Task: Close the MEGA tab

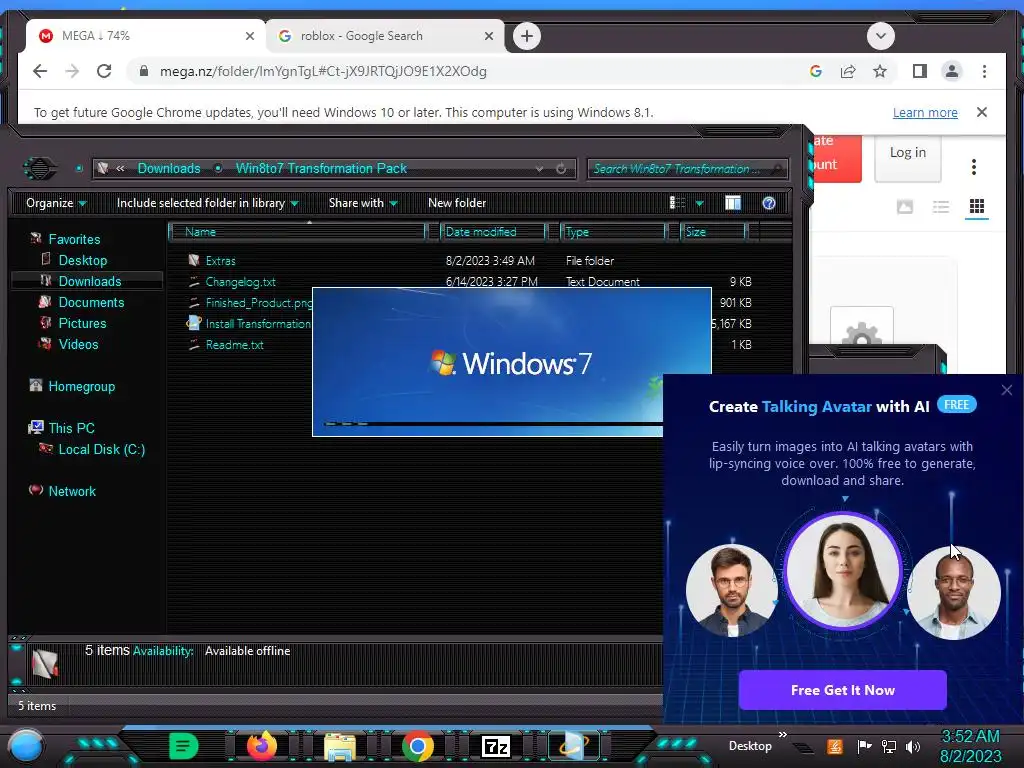Action: point(249,36)
